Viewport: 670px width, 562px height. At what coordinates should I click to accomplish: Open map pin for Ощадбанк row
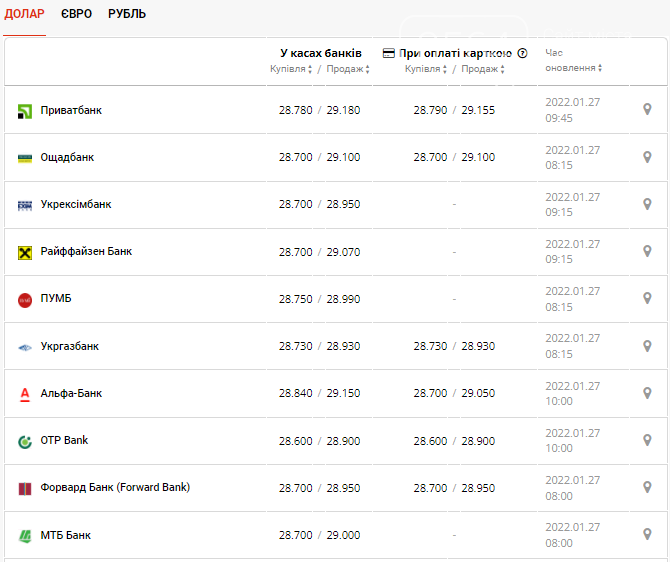647,157
